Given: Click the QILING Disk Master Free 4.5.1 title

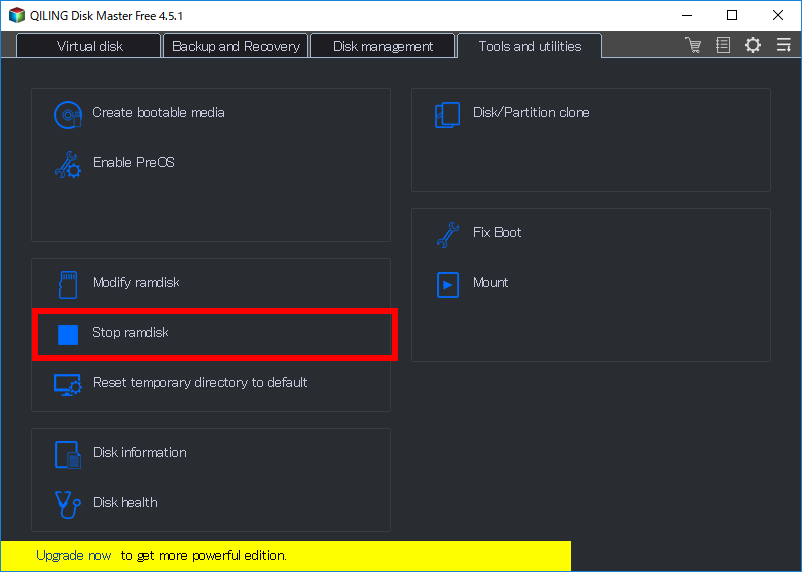Looking at the screenshot, I should [x=106, y=16].
